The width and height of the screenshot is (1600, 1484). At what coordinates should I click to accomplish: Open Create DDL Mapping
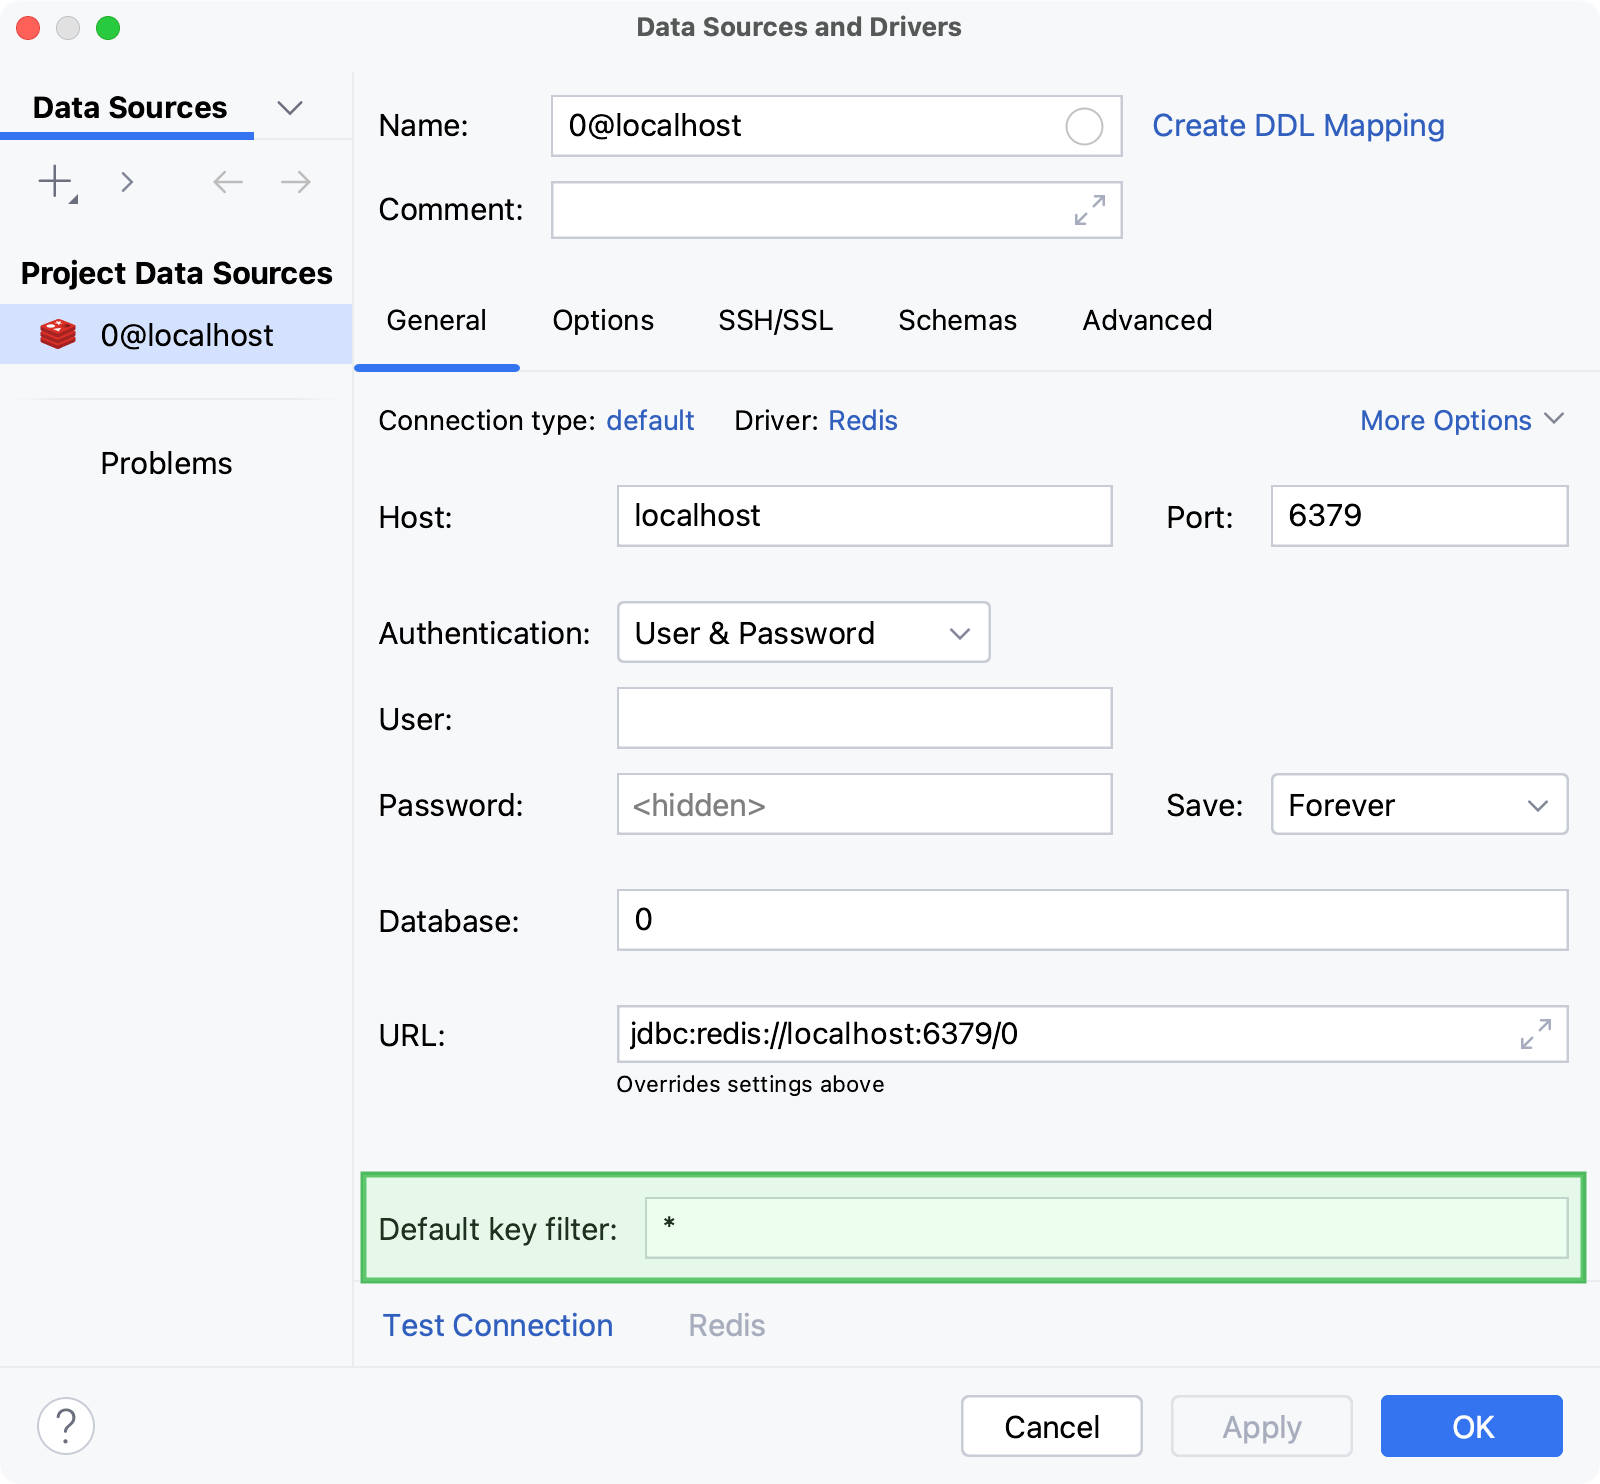pyautogui.click(x=1297, y=125)
